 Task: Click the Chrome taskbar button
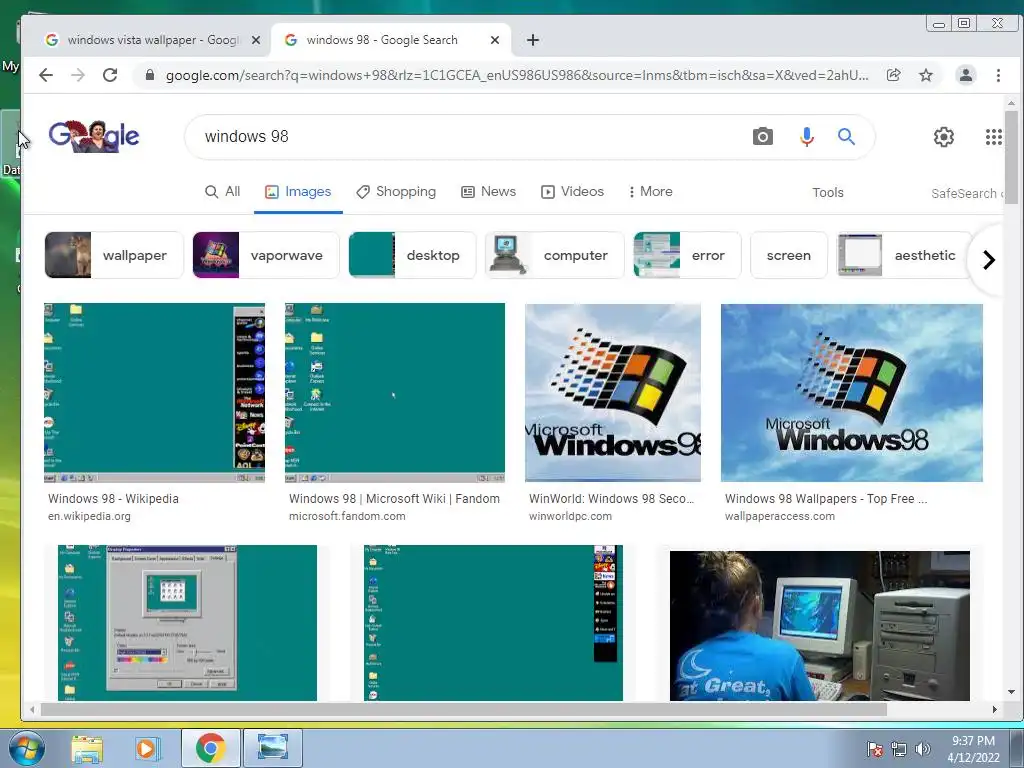click(210, 748)
